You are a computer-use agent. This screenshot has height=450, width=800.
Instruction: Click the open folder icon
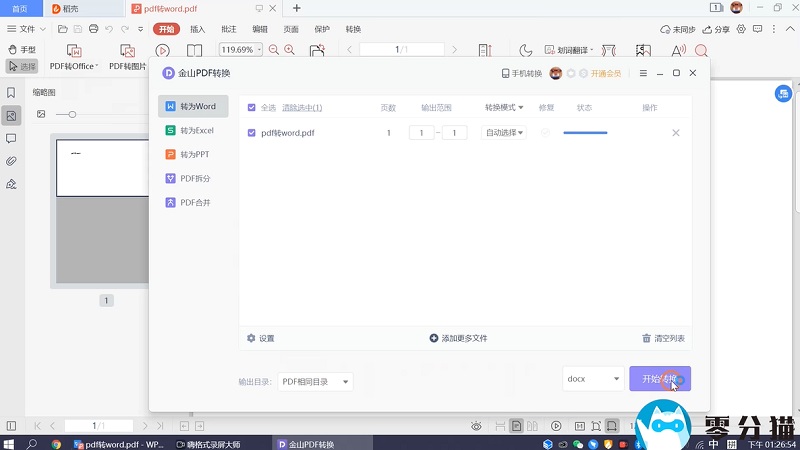pyautogui.click(x=62, y=29)
